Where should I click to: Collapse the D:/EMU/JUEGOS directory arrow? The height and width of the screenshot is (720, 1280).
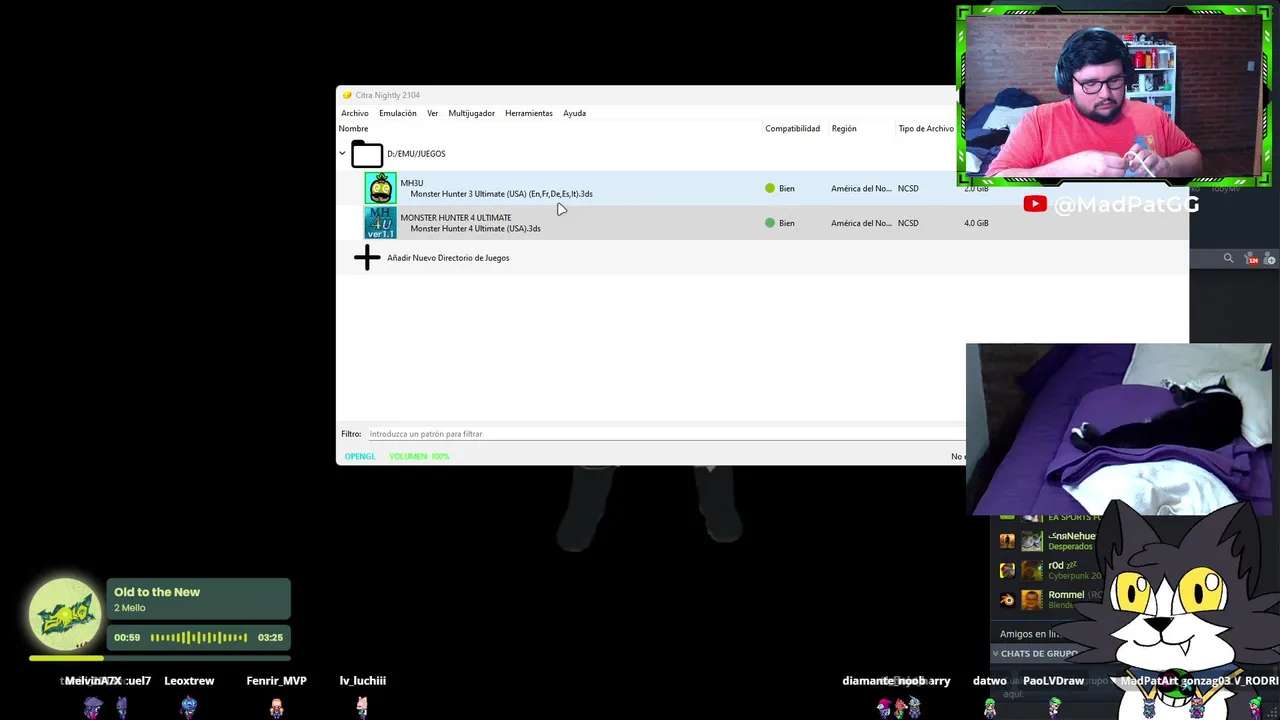tap(342, 154)
